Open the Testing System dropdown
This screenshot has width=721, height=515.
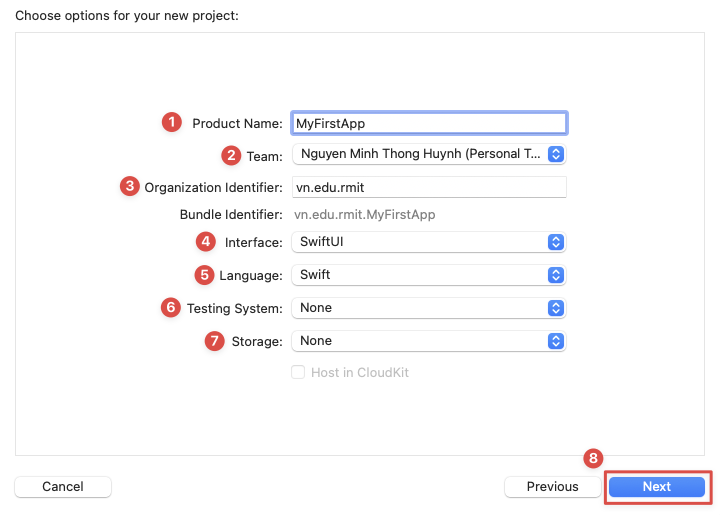tap(429, 308)
